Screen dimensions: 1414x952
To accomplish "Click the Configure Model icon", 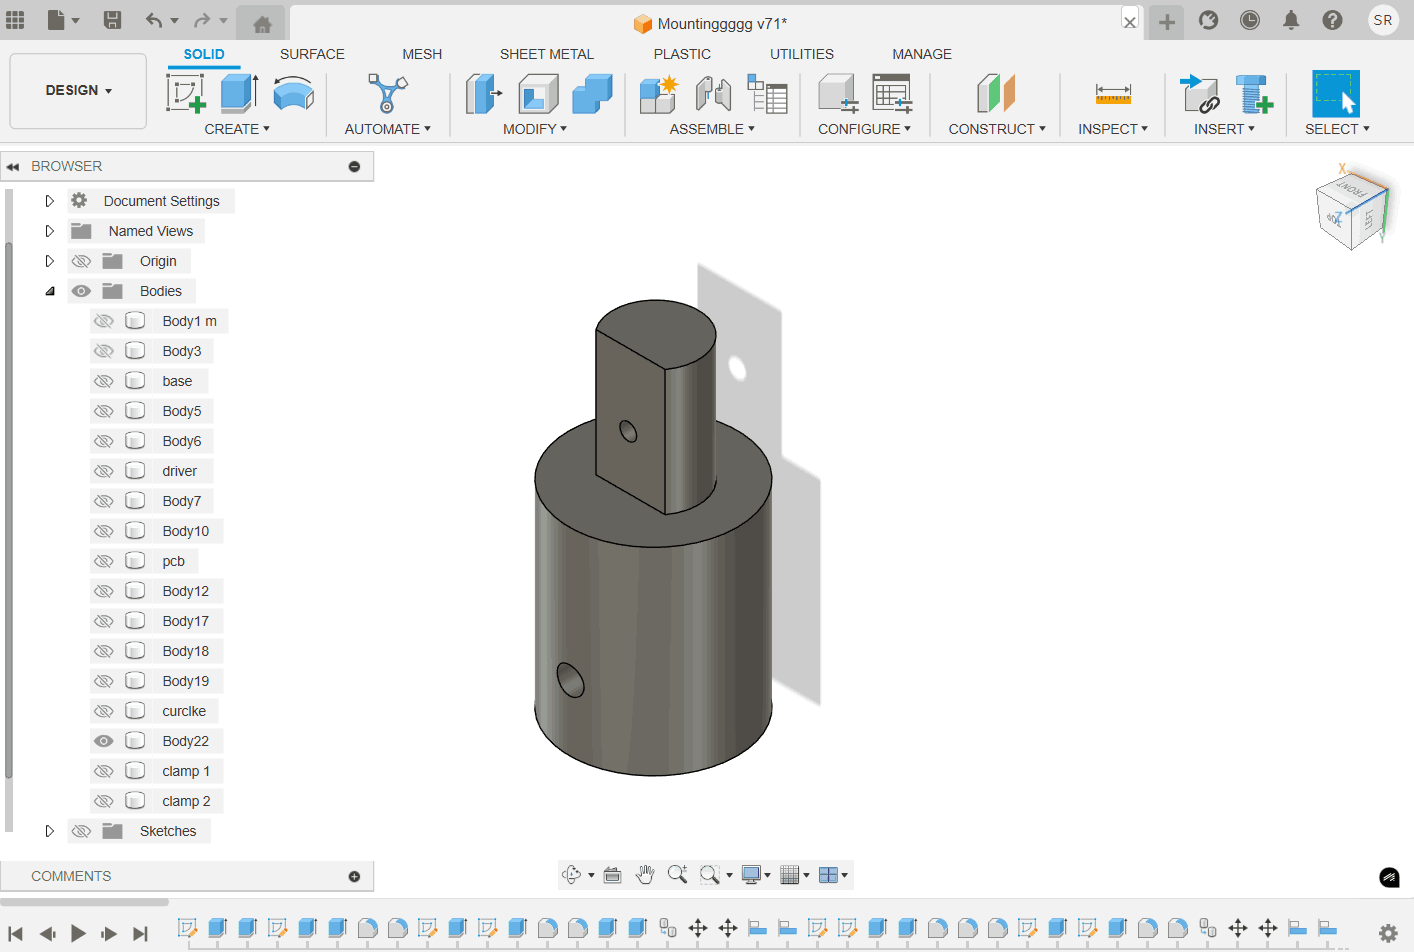I will (x=838, y=94).
